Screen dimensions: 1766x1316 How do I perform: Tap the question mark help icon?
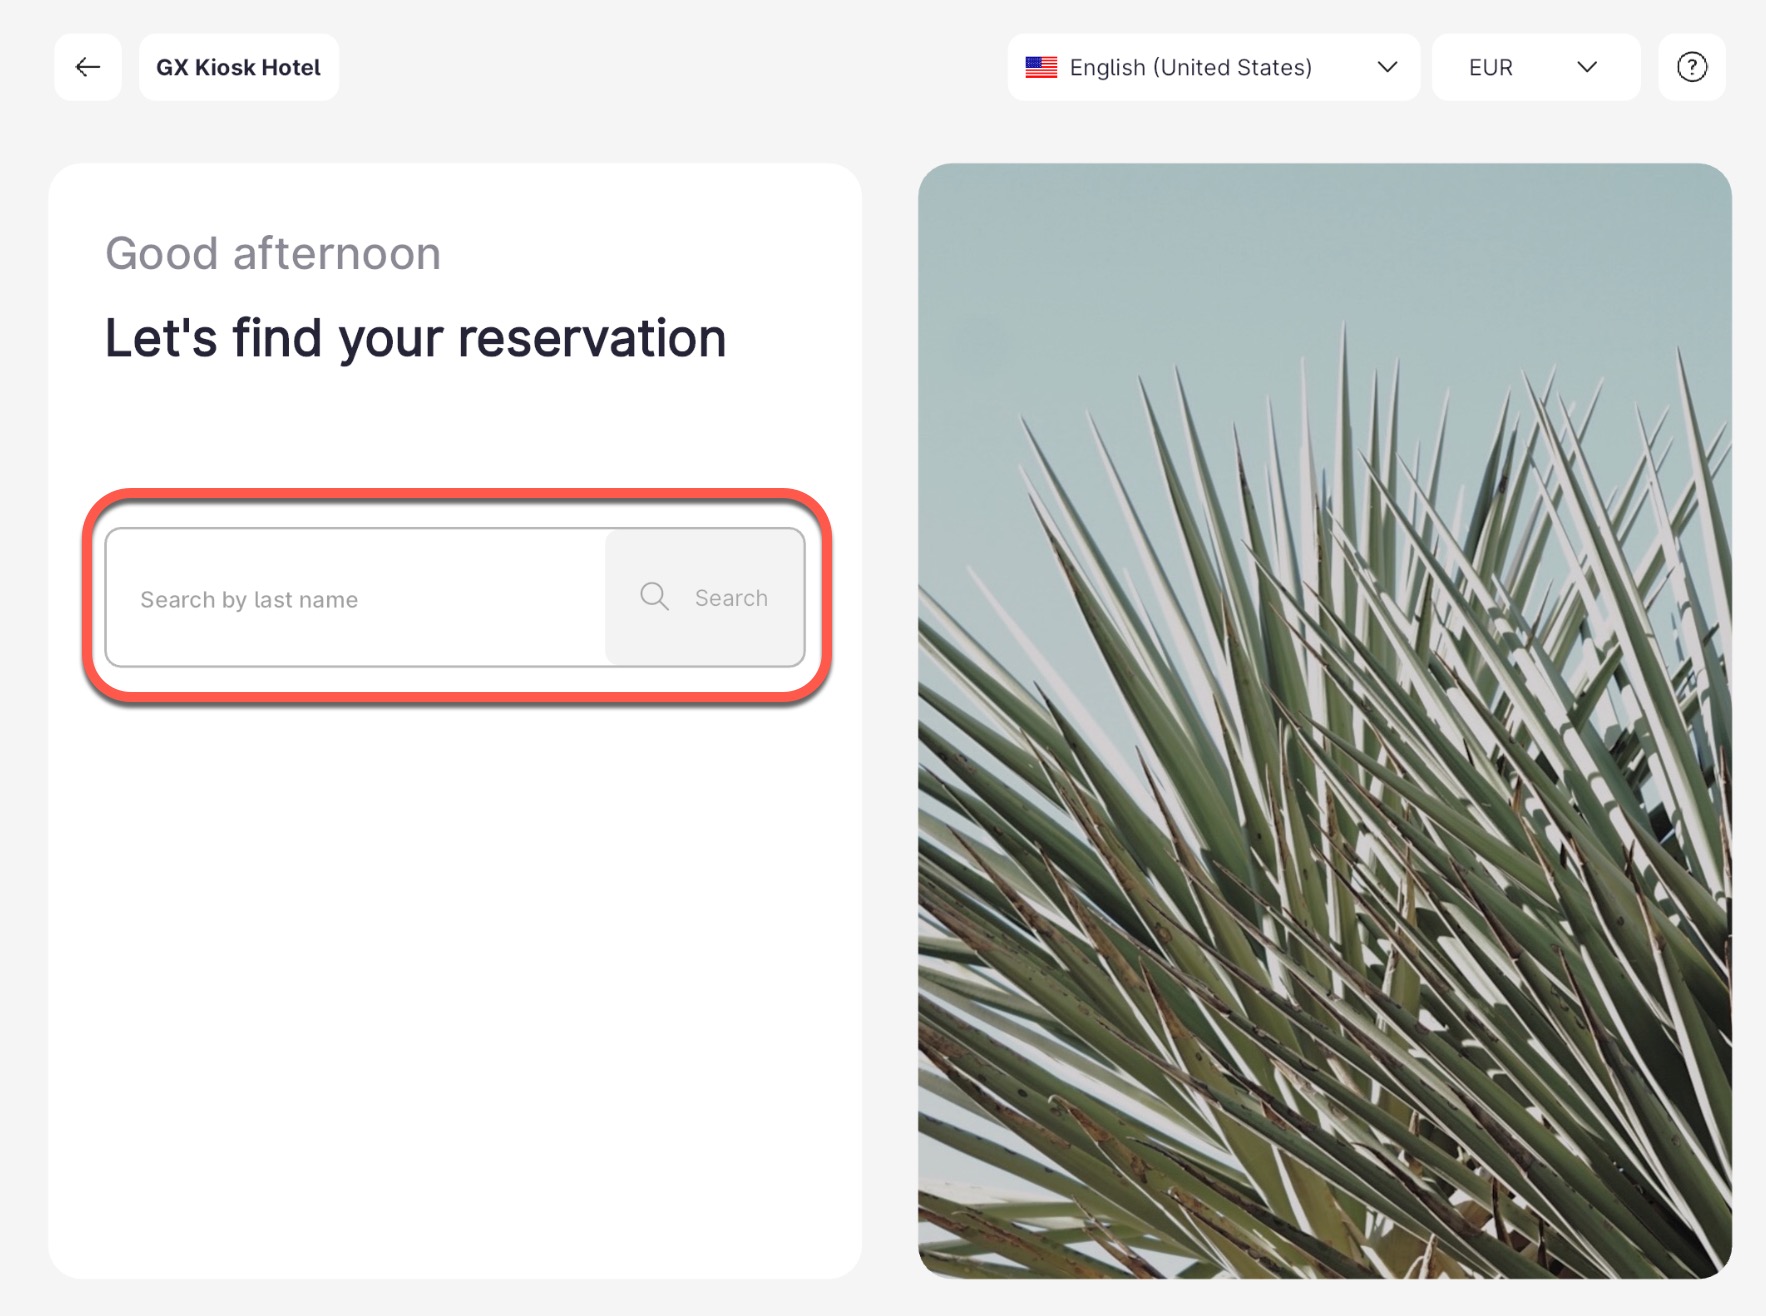click(1691, 67)
